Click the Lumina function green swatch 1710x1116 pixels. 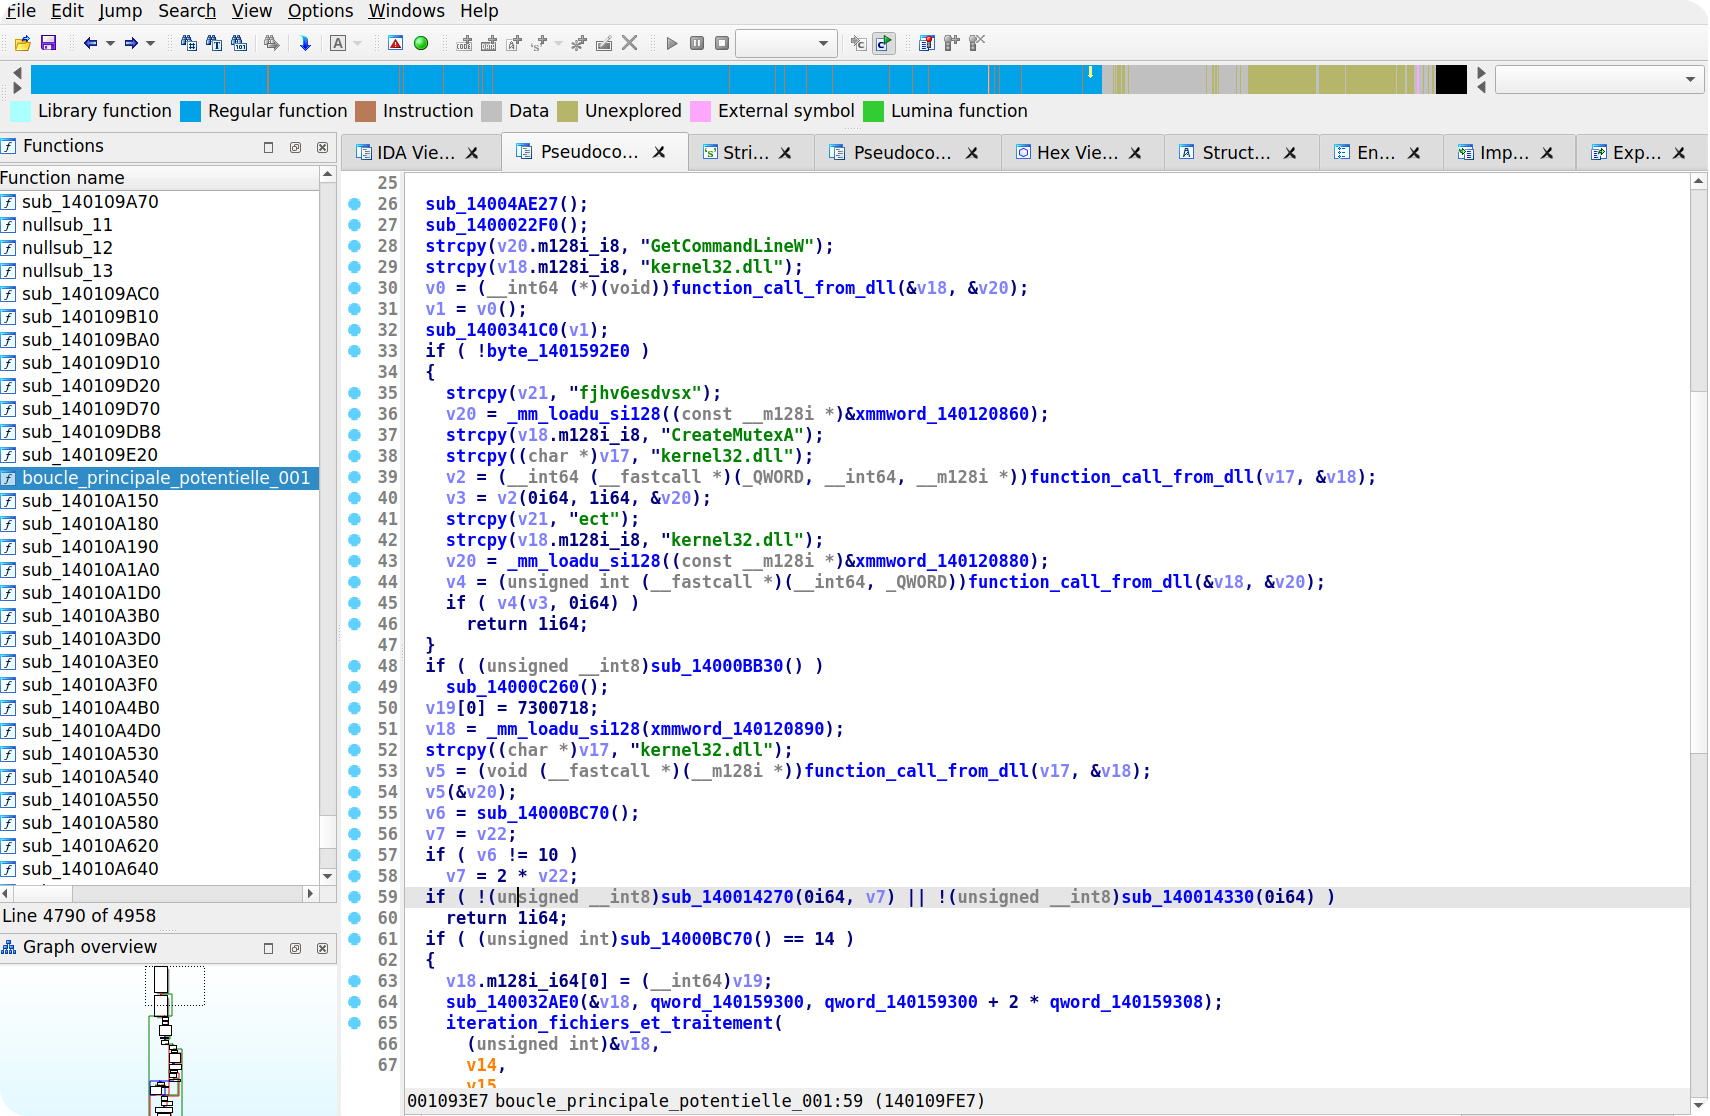(x=873, y=111)
